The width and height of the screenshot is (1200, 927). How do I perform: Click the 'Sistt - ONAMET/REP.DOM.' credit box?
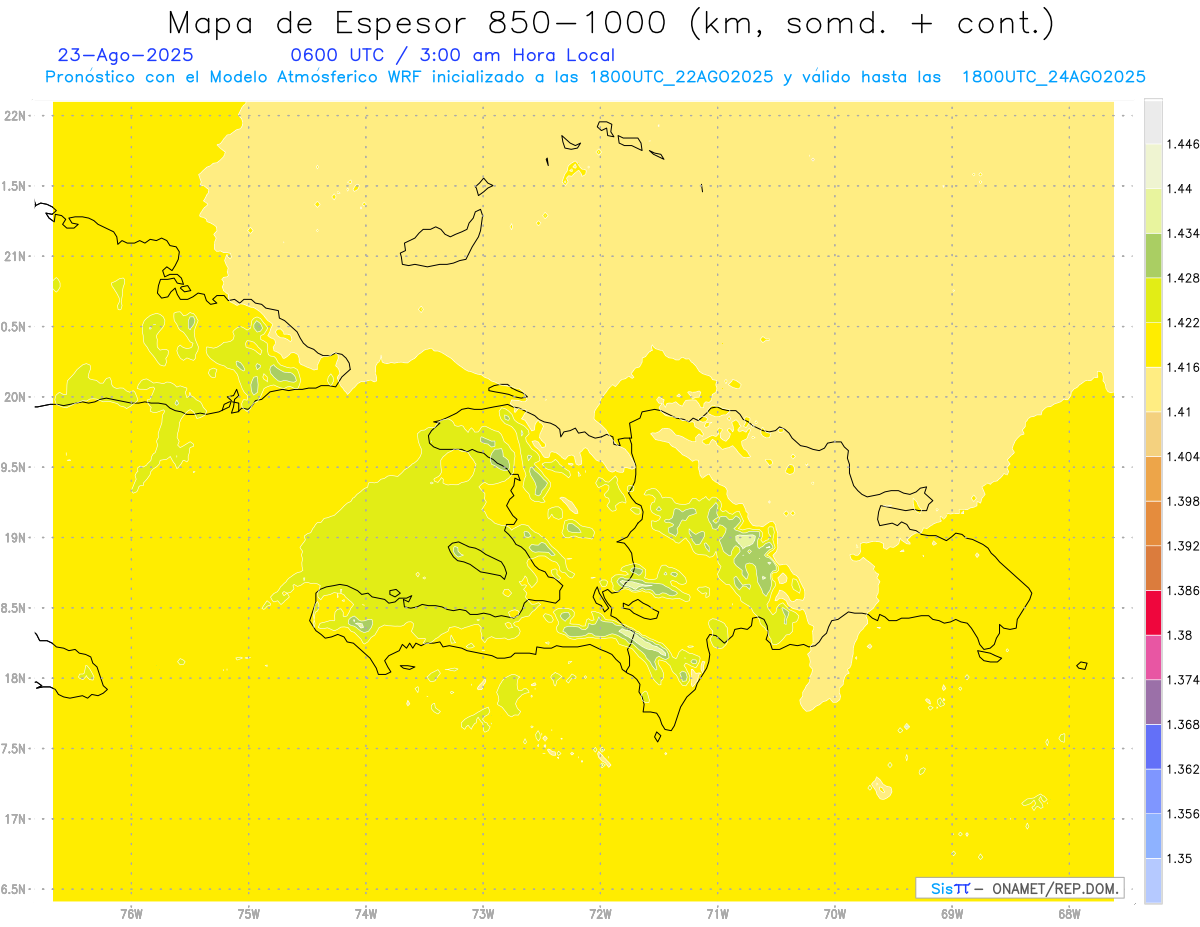click(1020, 888)
